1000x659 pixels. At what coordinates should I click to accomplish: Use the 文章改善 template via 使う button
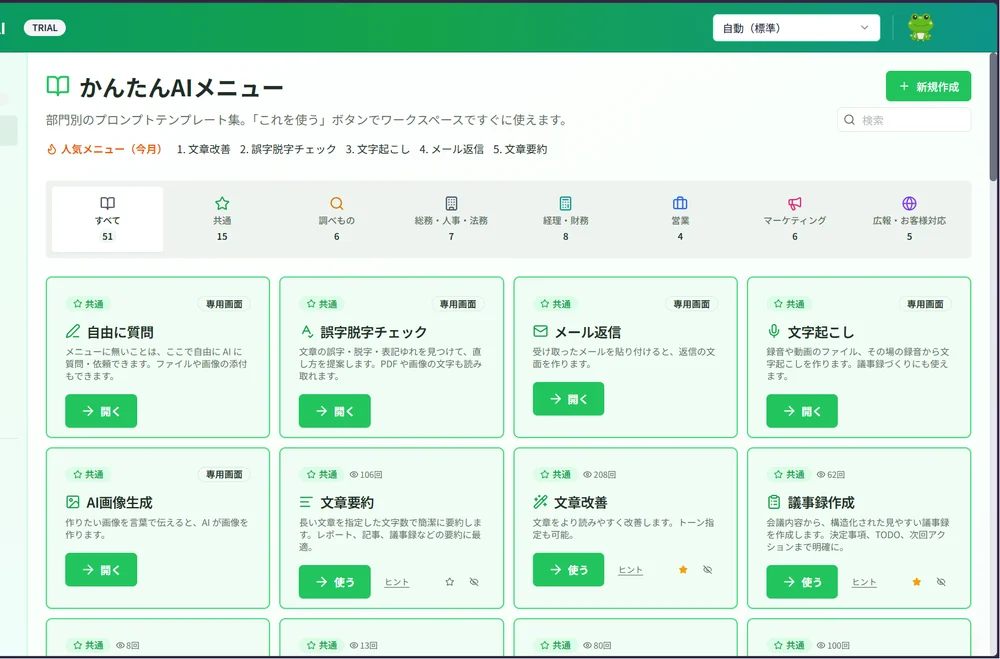click(x=568, y=570)
